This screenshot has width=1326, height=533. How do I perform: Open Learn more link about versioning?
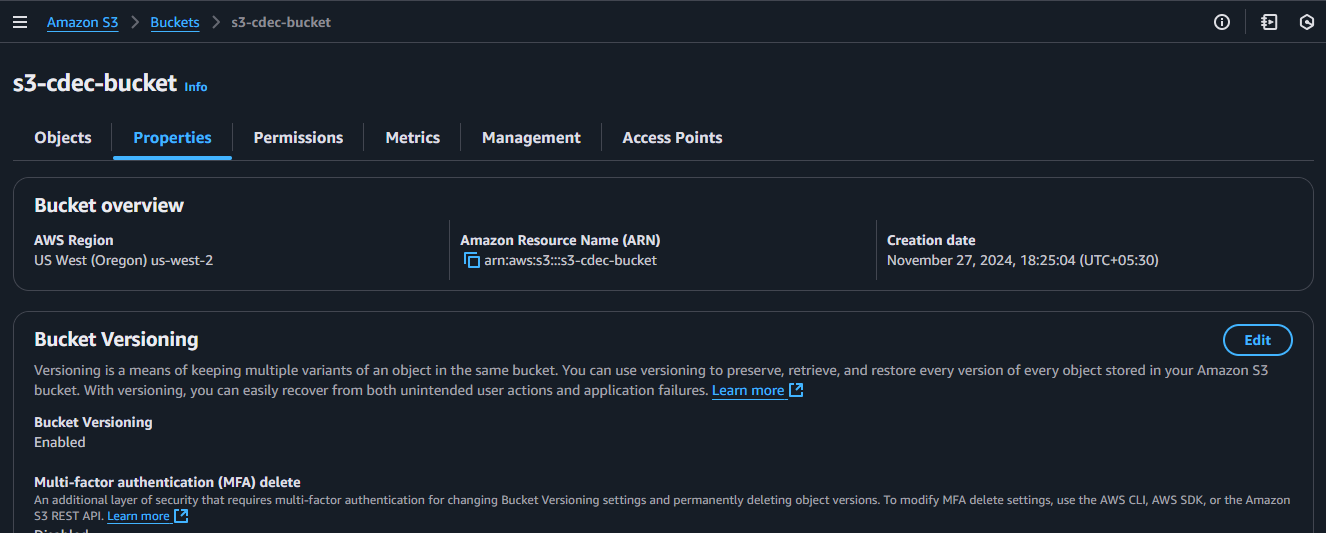747,391
